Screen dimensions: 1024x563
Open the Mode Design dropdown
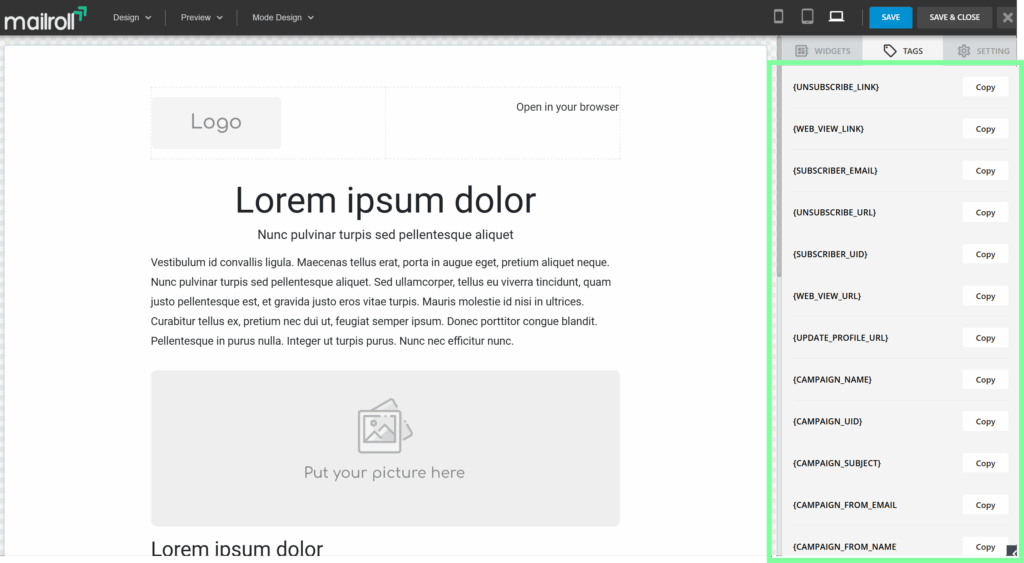pyautogui.click(x=282, y=17)
